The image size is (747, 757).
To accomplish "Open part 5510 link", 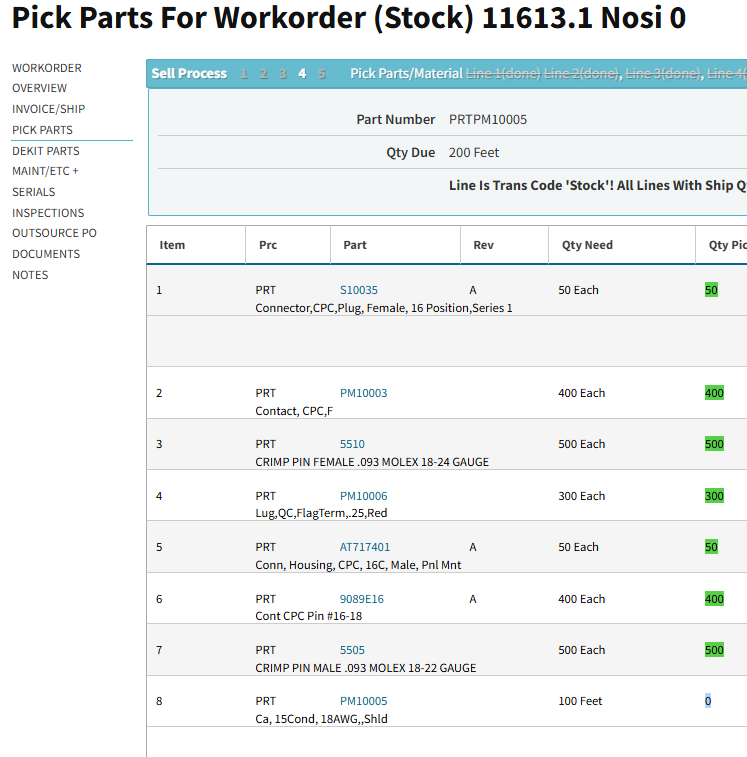I will tap(352, 444).
